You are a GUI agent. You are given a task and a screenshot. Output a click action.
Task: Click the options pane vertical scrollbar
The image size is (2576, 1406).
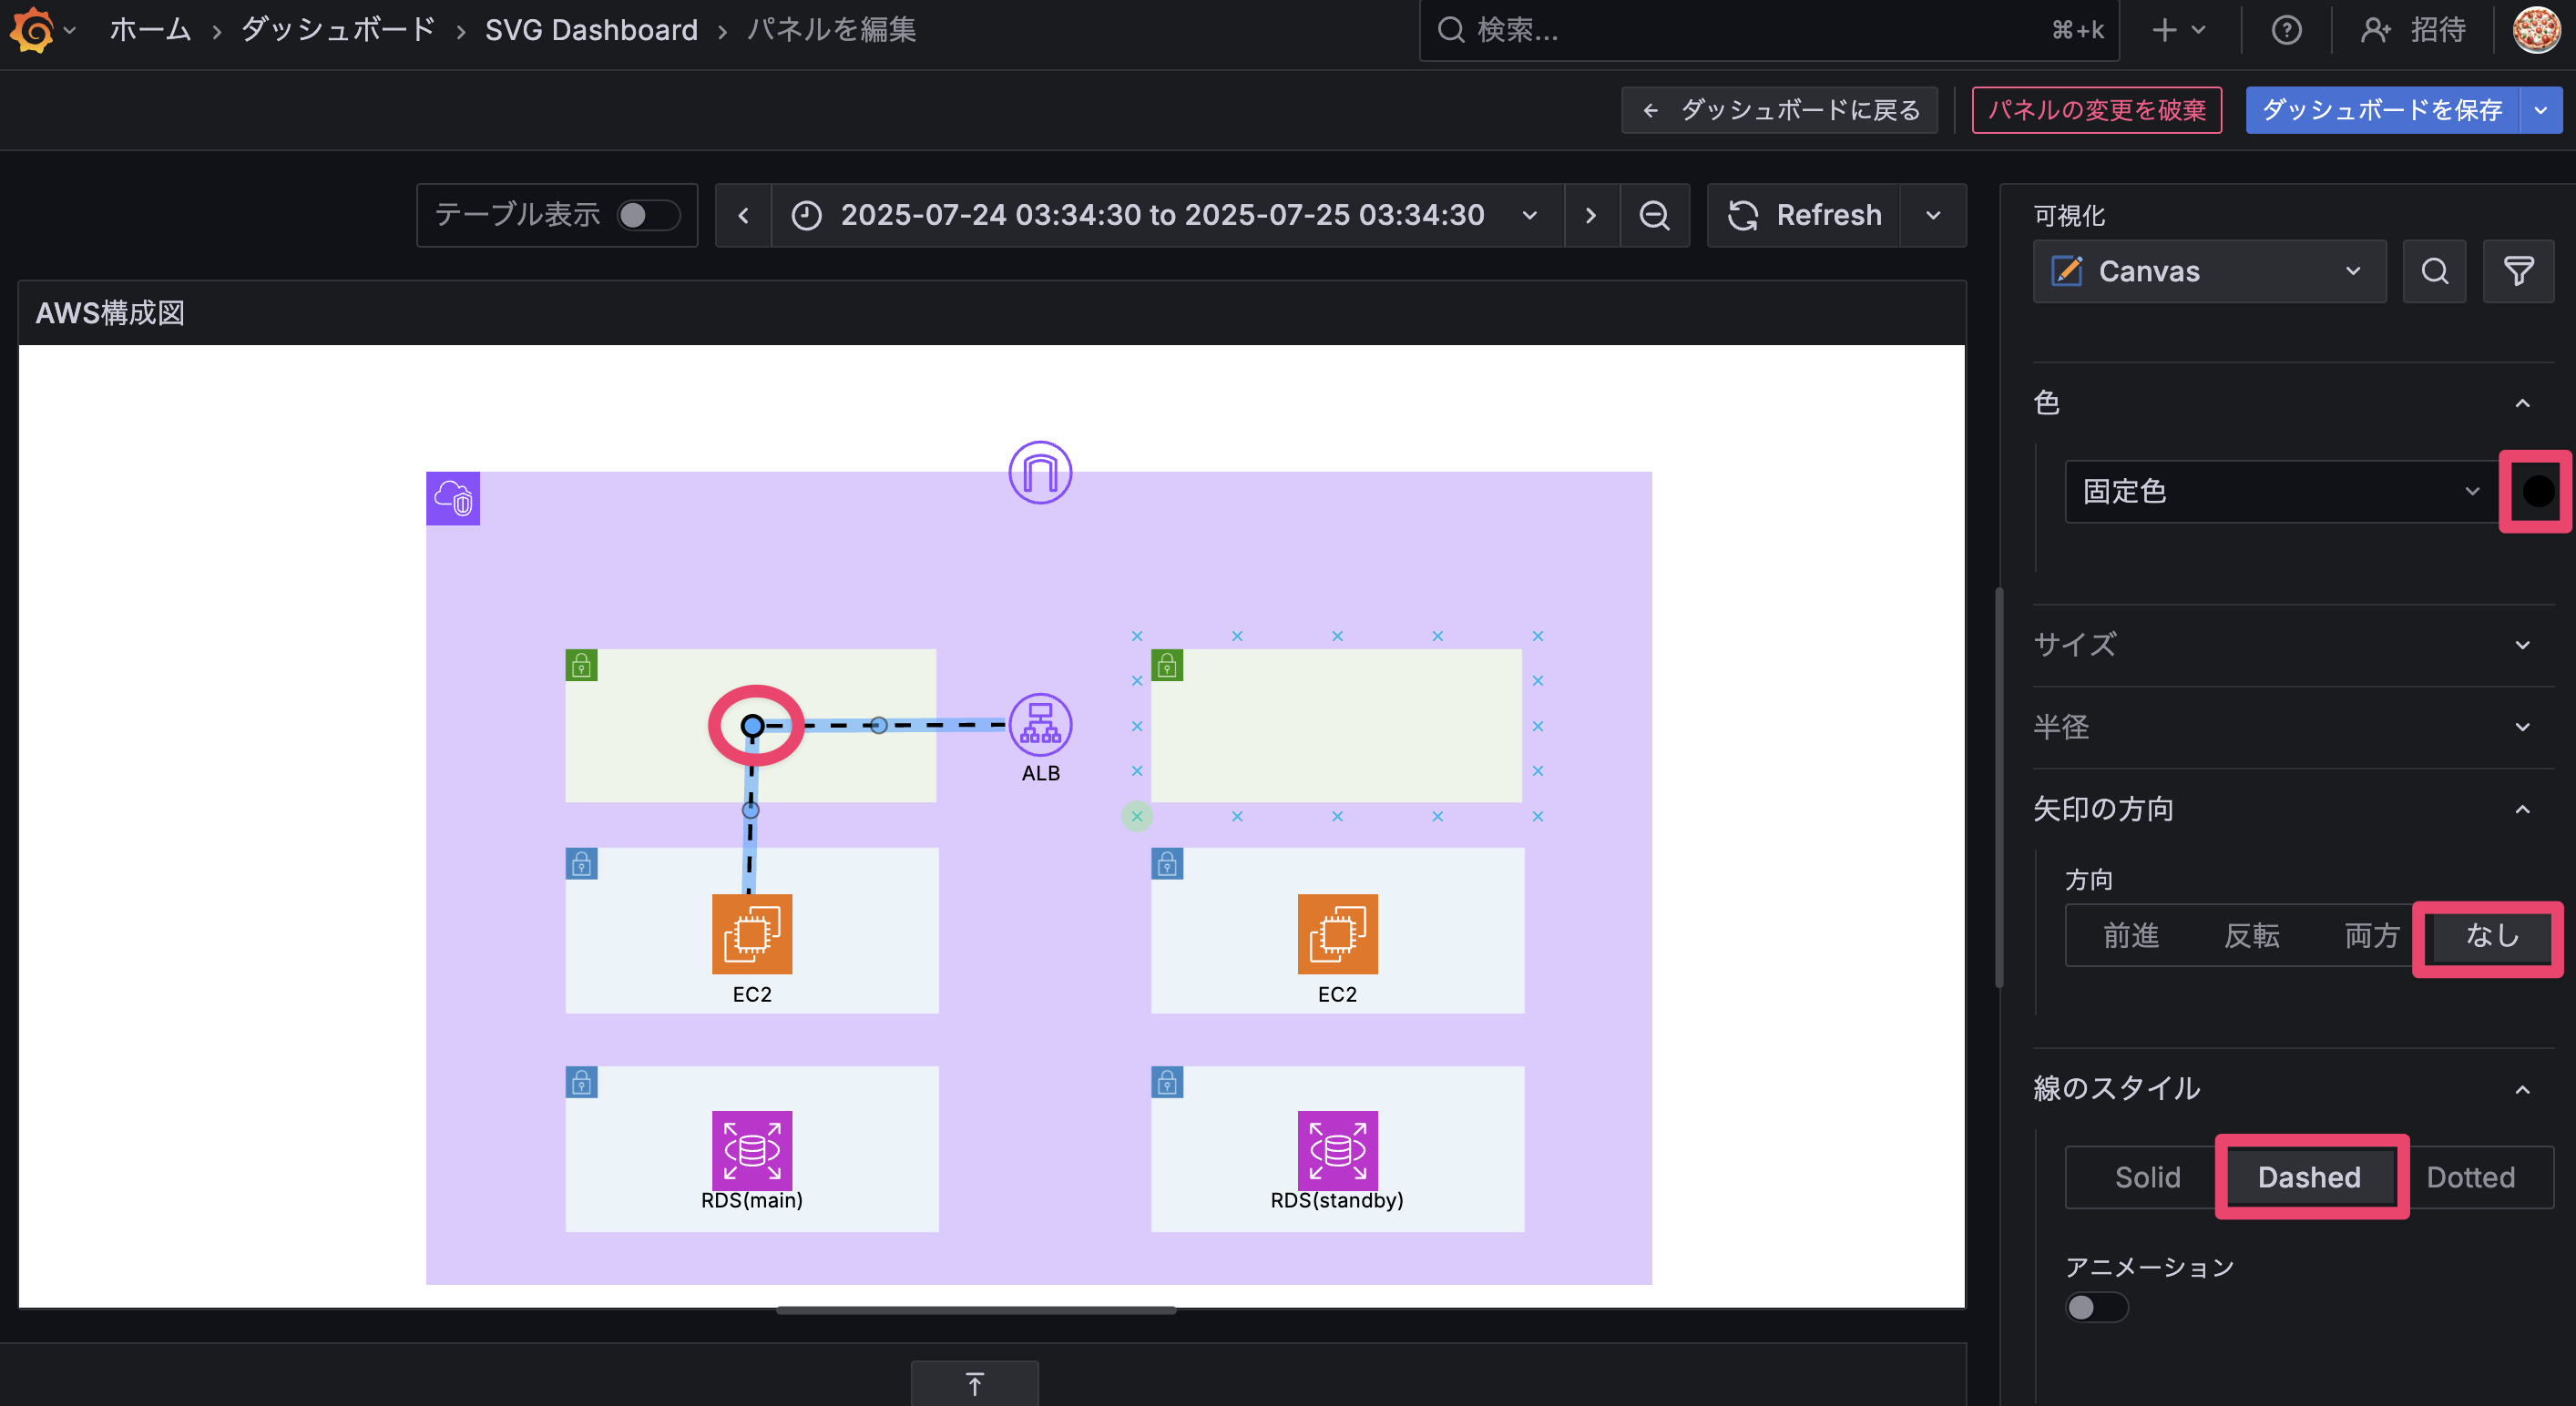pyautogui.click(x=1999, y=788)
